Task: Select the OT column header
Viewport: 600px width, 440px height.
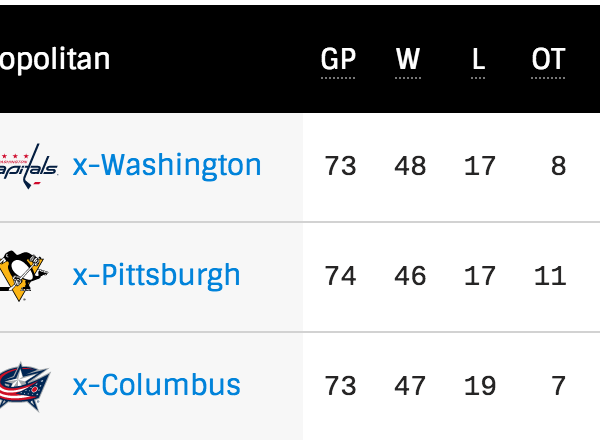Action: 548,60
